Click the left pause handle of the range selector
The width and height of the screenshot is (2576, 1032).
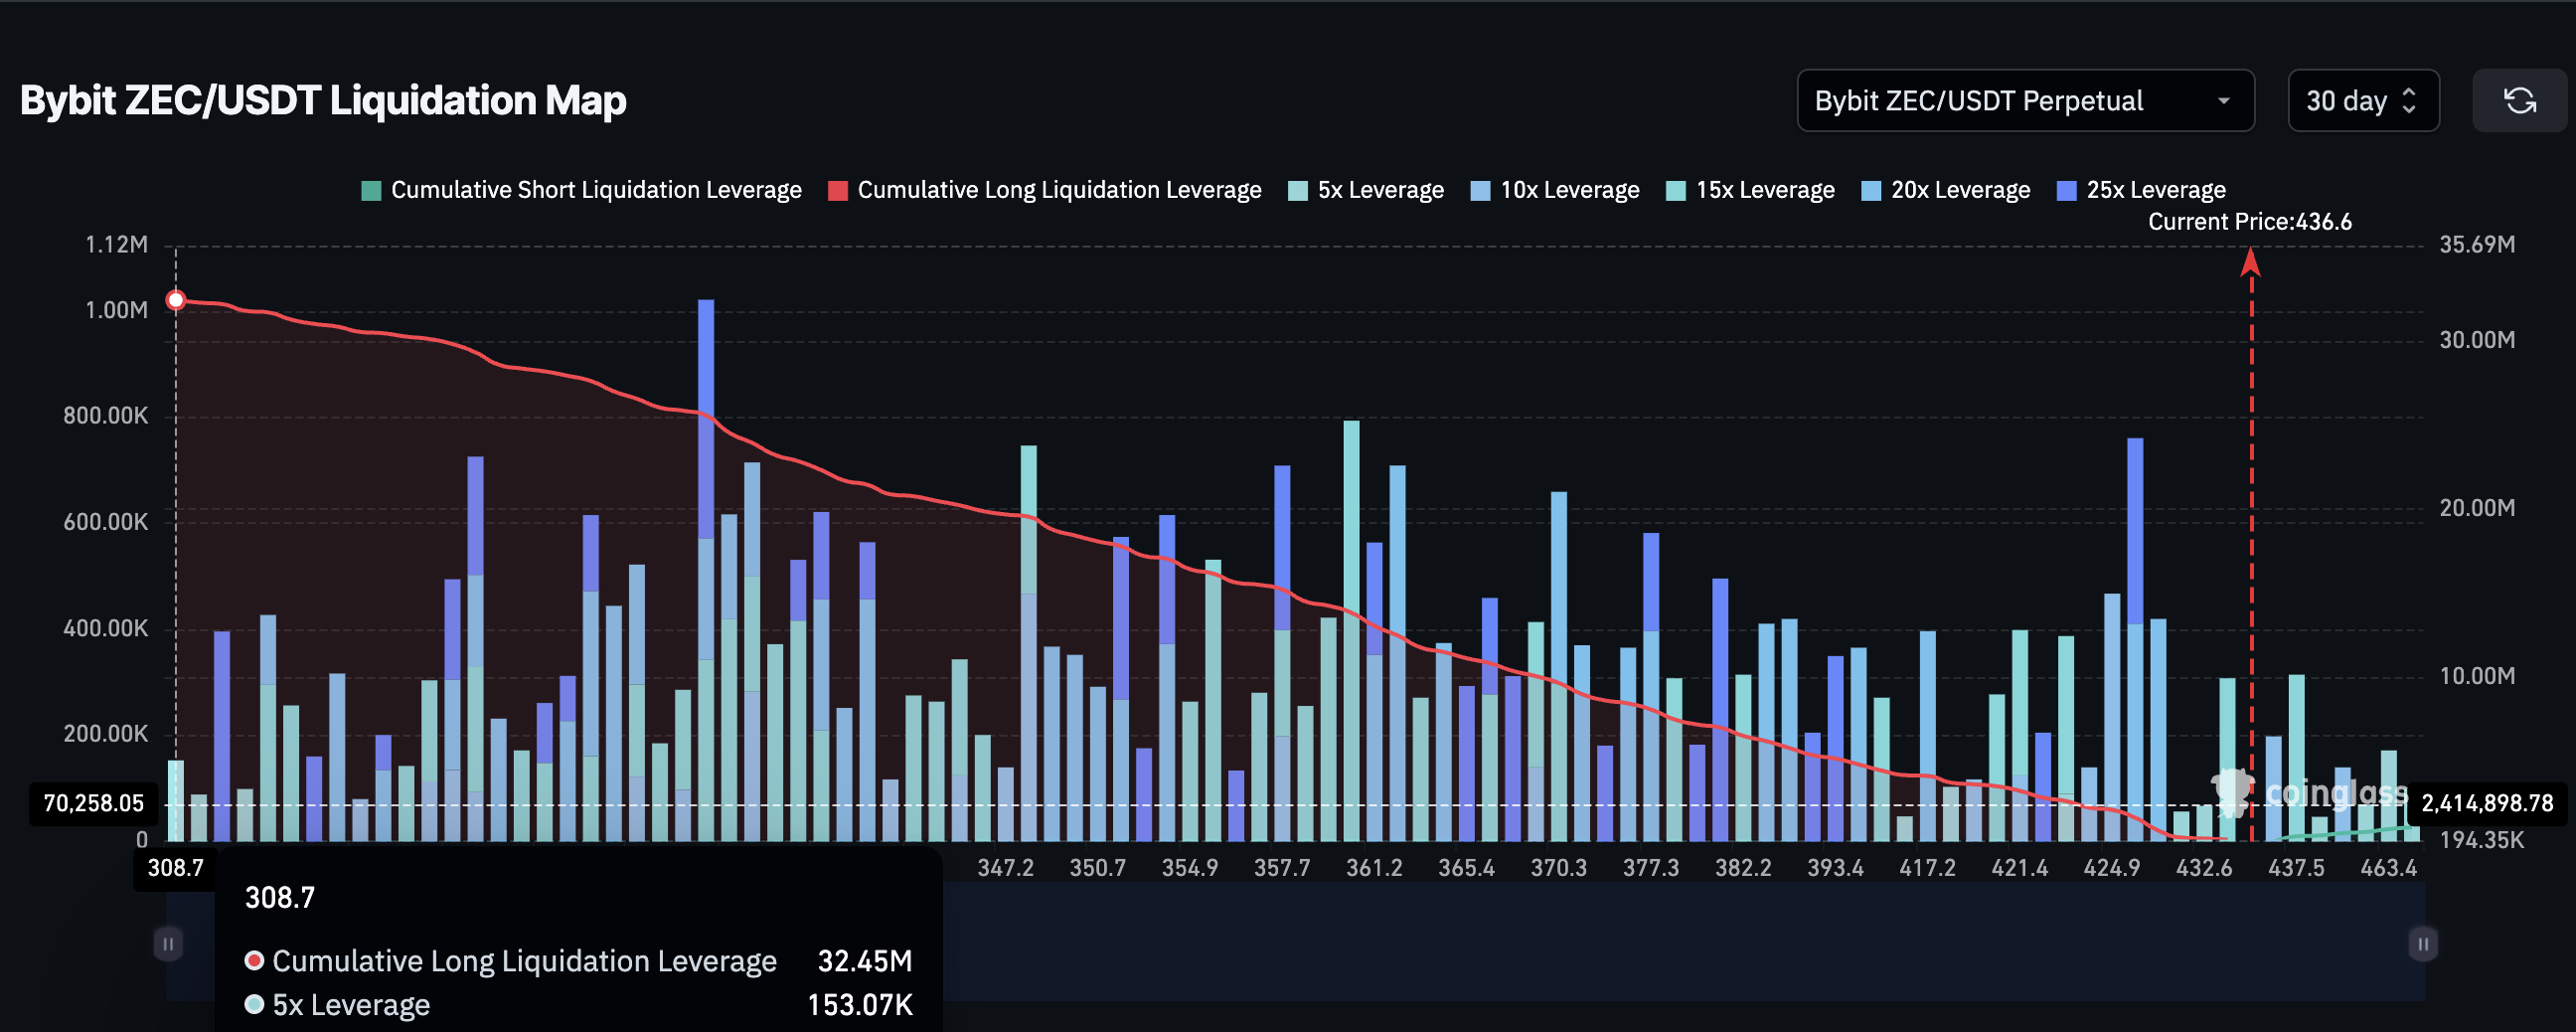[x=167, y=942]
